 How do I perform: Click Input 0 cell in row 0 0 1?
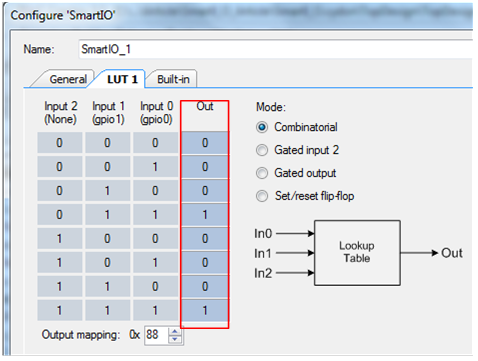pyautogui.click(x=155, y=167)
